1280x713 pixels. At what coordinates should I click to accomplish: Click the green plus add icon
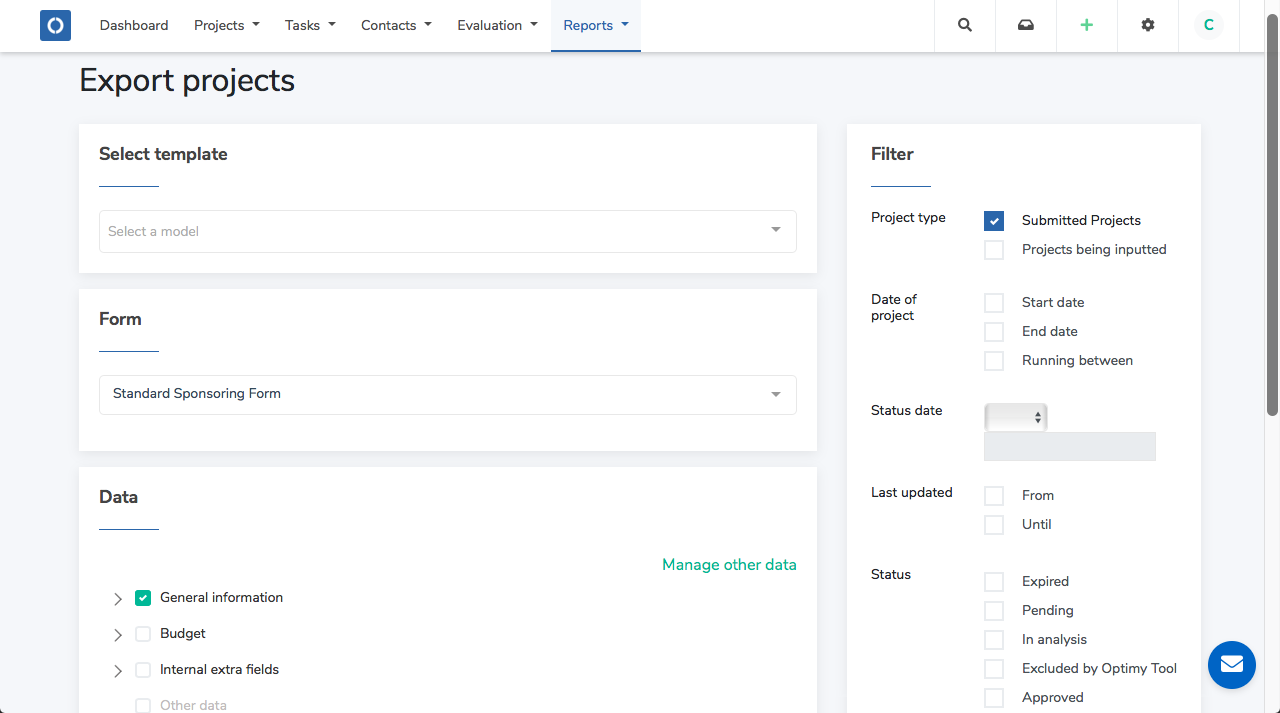[1087, 25]
